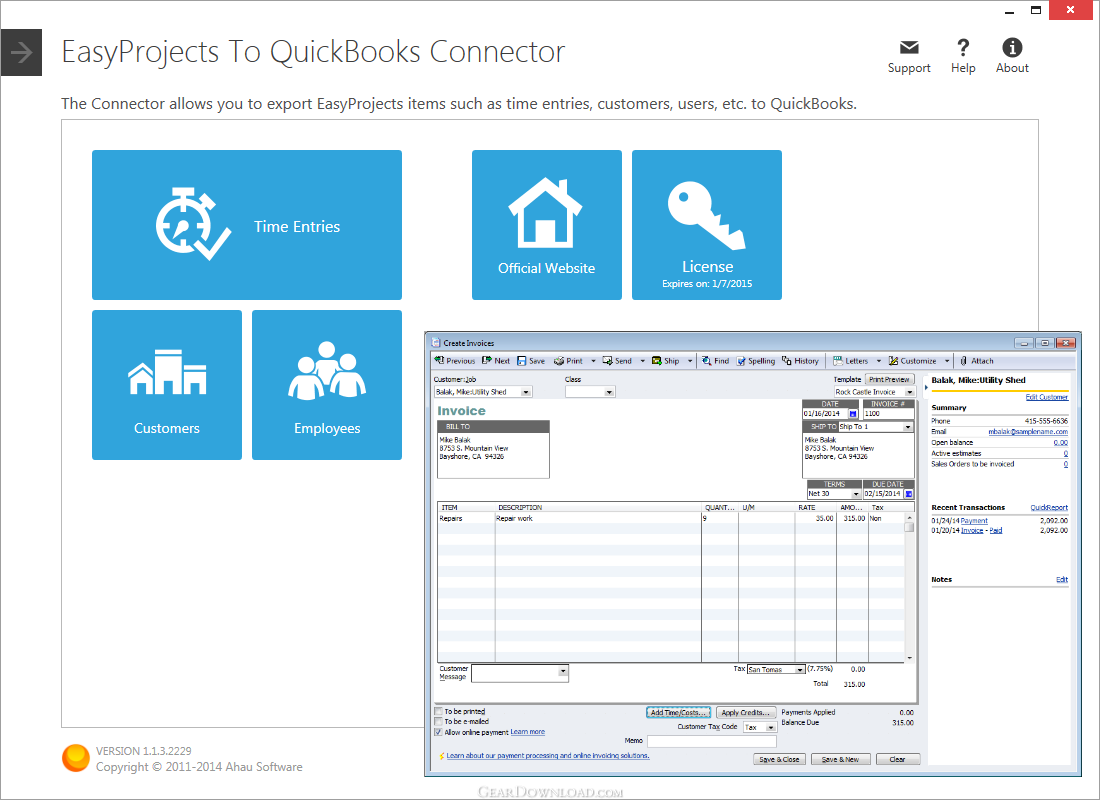Click Attach paperclip in invoice toolbar

(977, 361)
